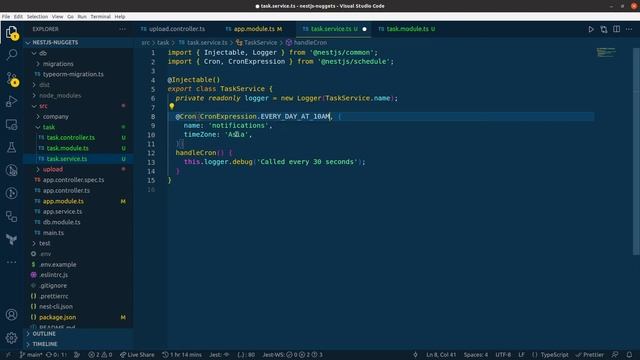Open the Search view in activity bar
Screen dimensions: 640x360
[11, 55]
